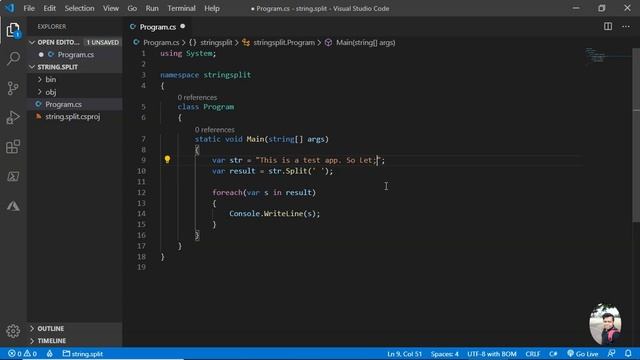Click the Ln 9, Col 51 status entry
This screenshot has height=360, width=640.
coord(404,354)
